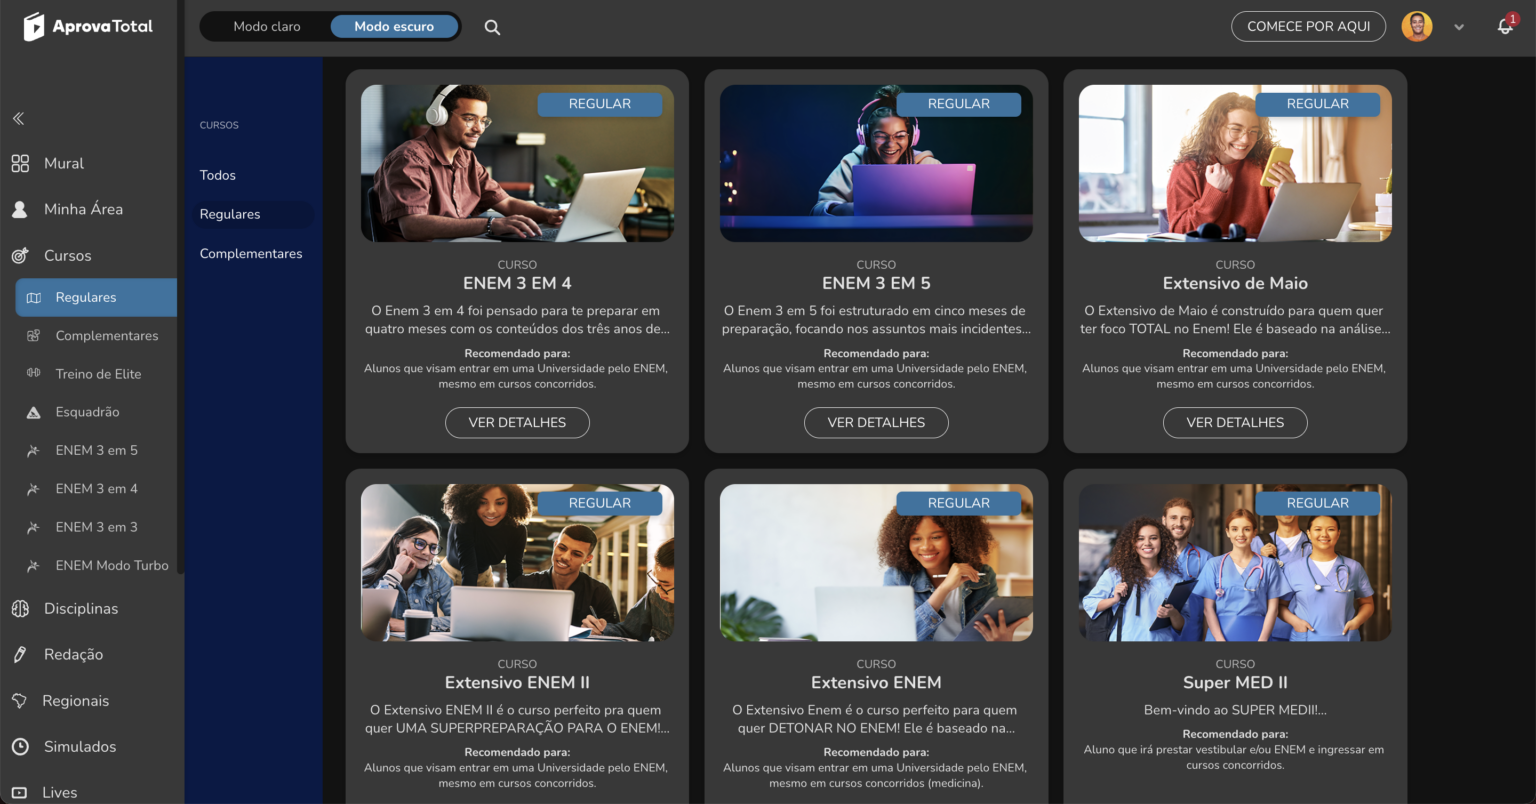Select Todos in courses filter

tap(217, 175)
